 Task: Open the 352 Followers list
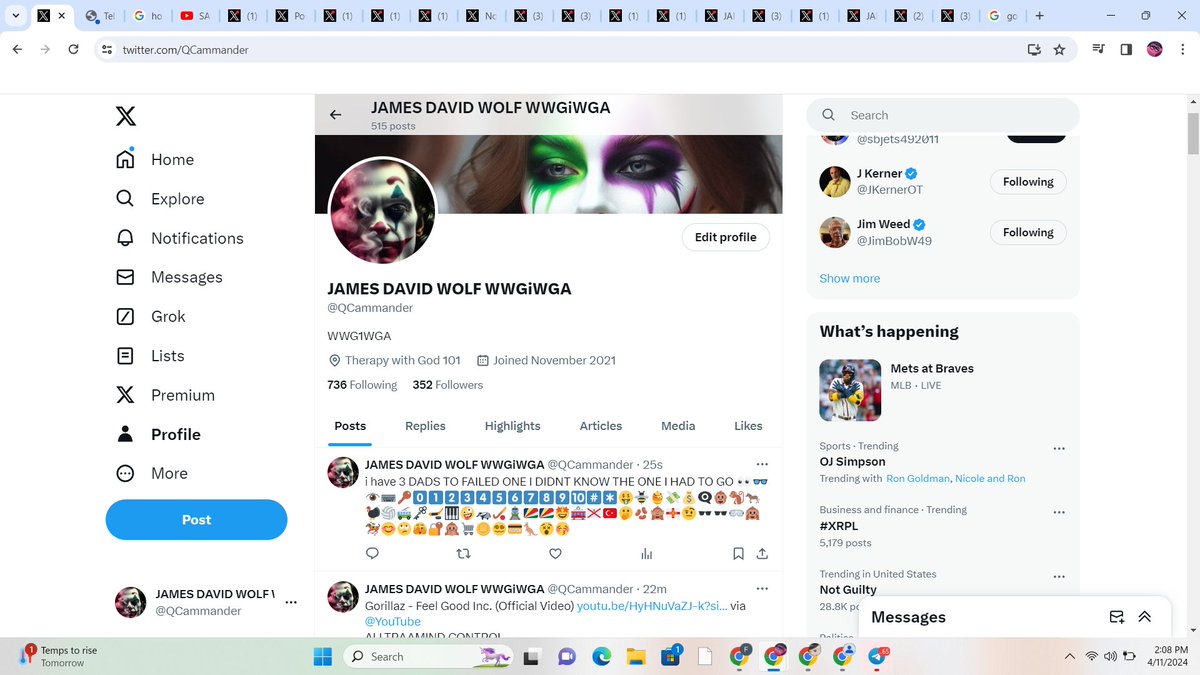(x=447, y=385)
